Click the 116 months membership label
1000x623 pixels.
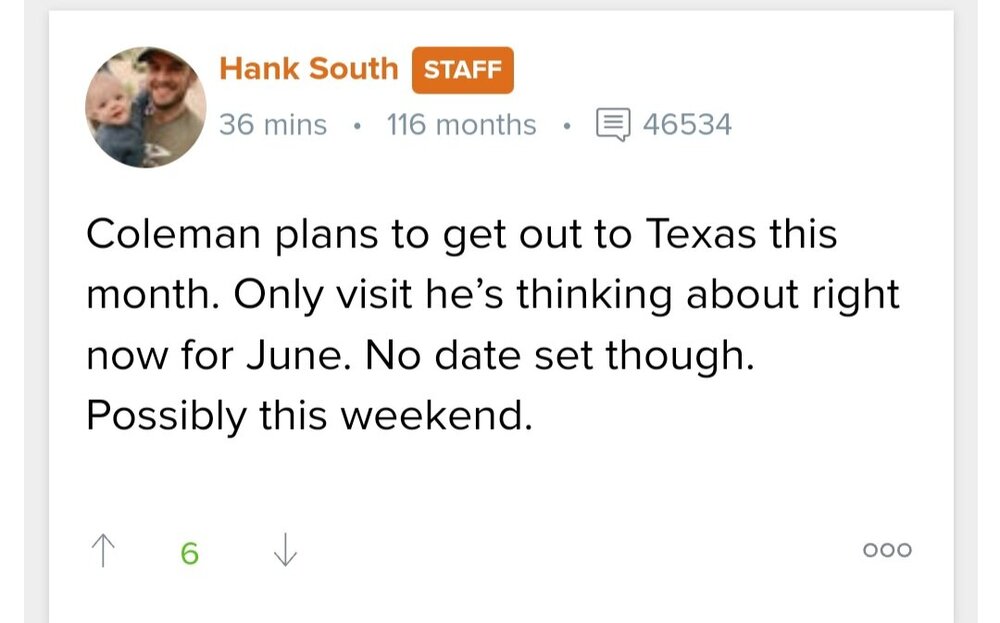(x=461, y=125)
